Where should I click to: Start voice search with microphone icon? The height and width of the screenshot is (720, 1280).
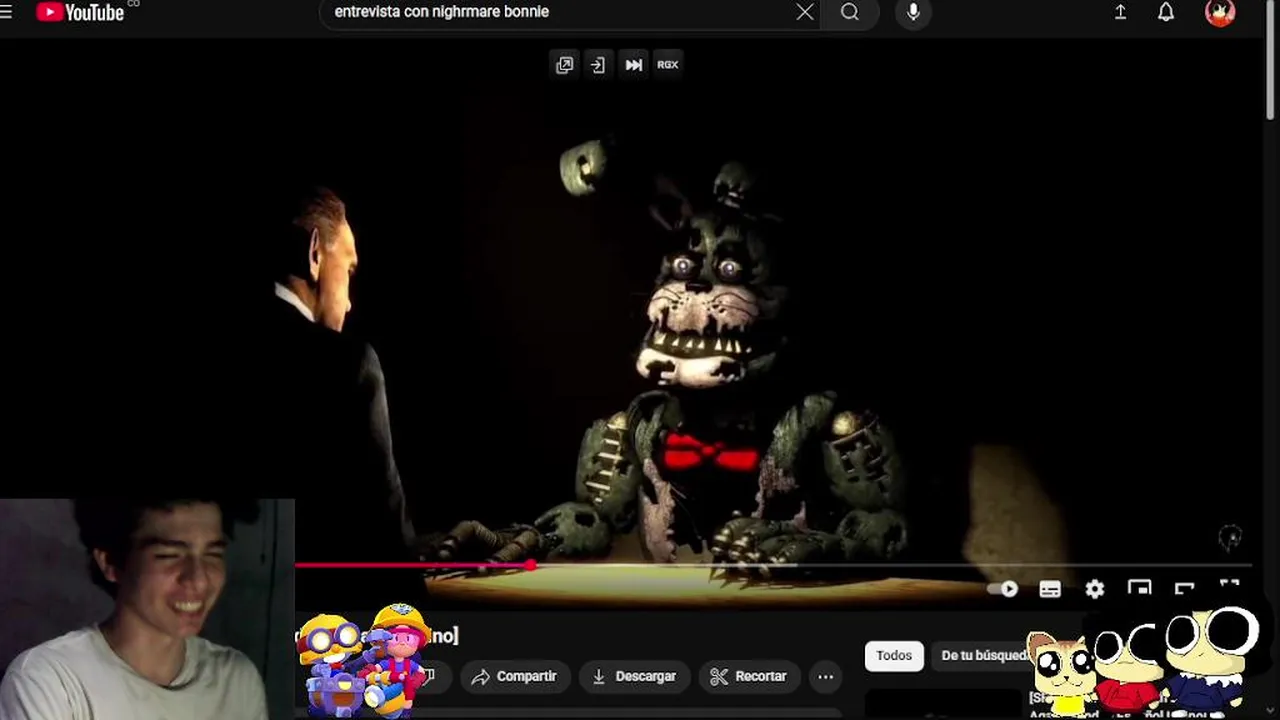[x=913, y=12]
